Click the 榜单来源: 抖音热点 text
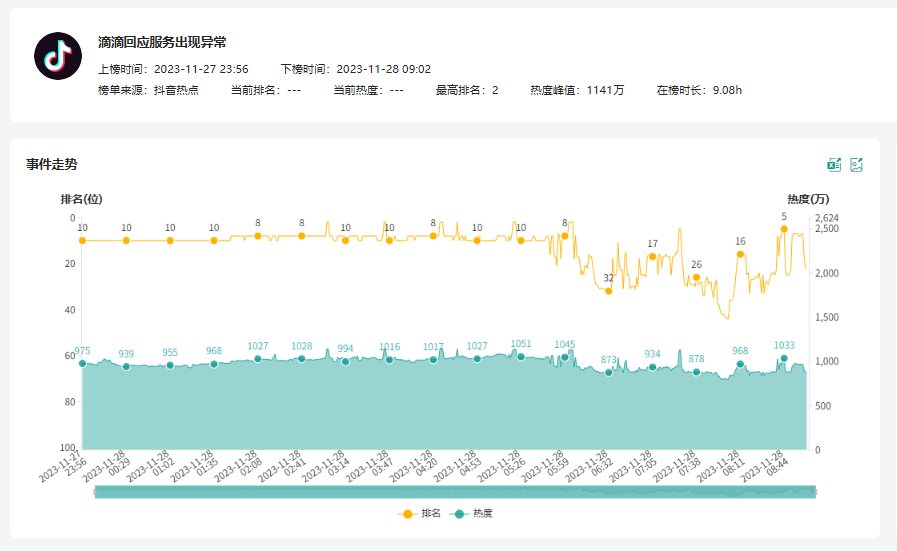The image size is (897, 551). [x=148, y=90]
